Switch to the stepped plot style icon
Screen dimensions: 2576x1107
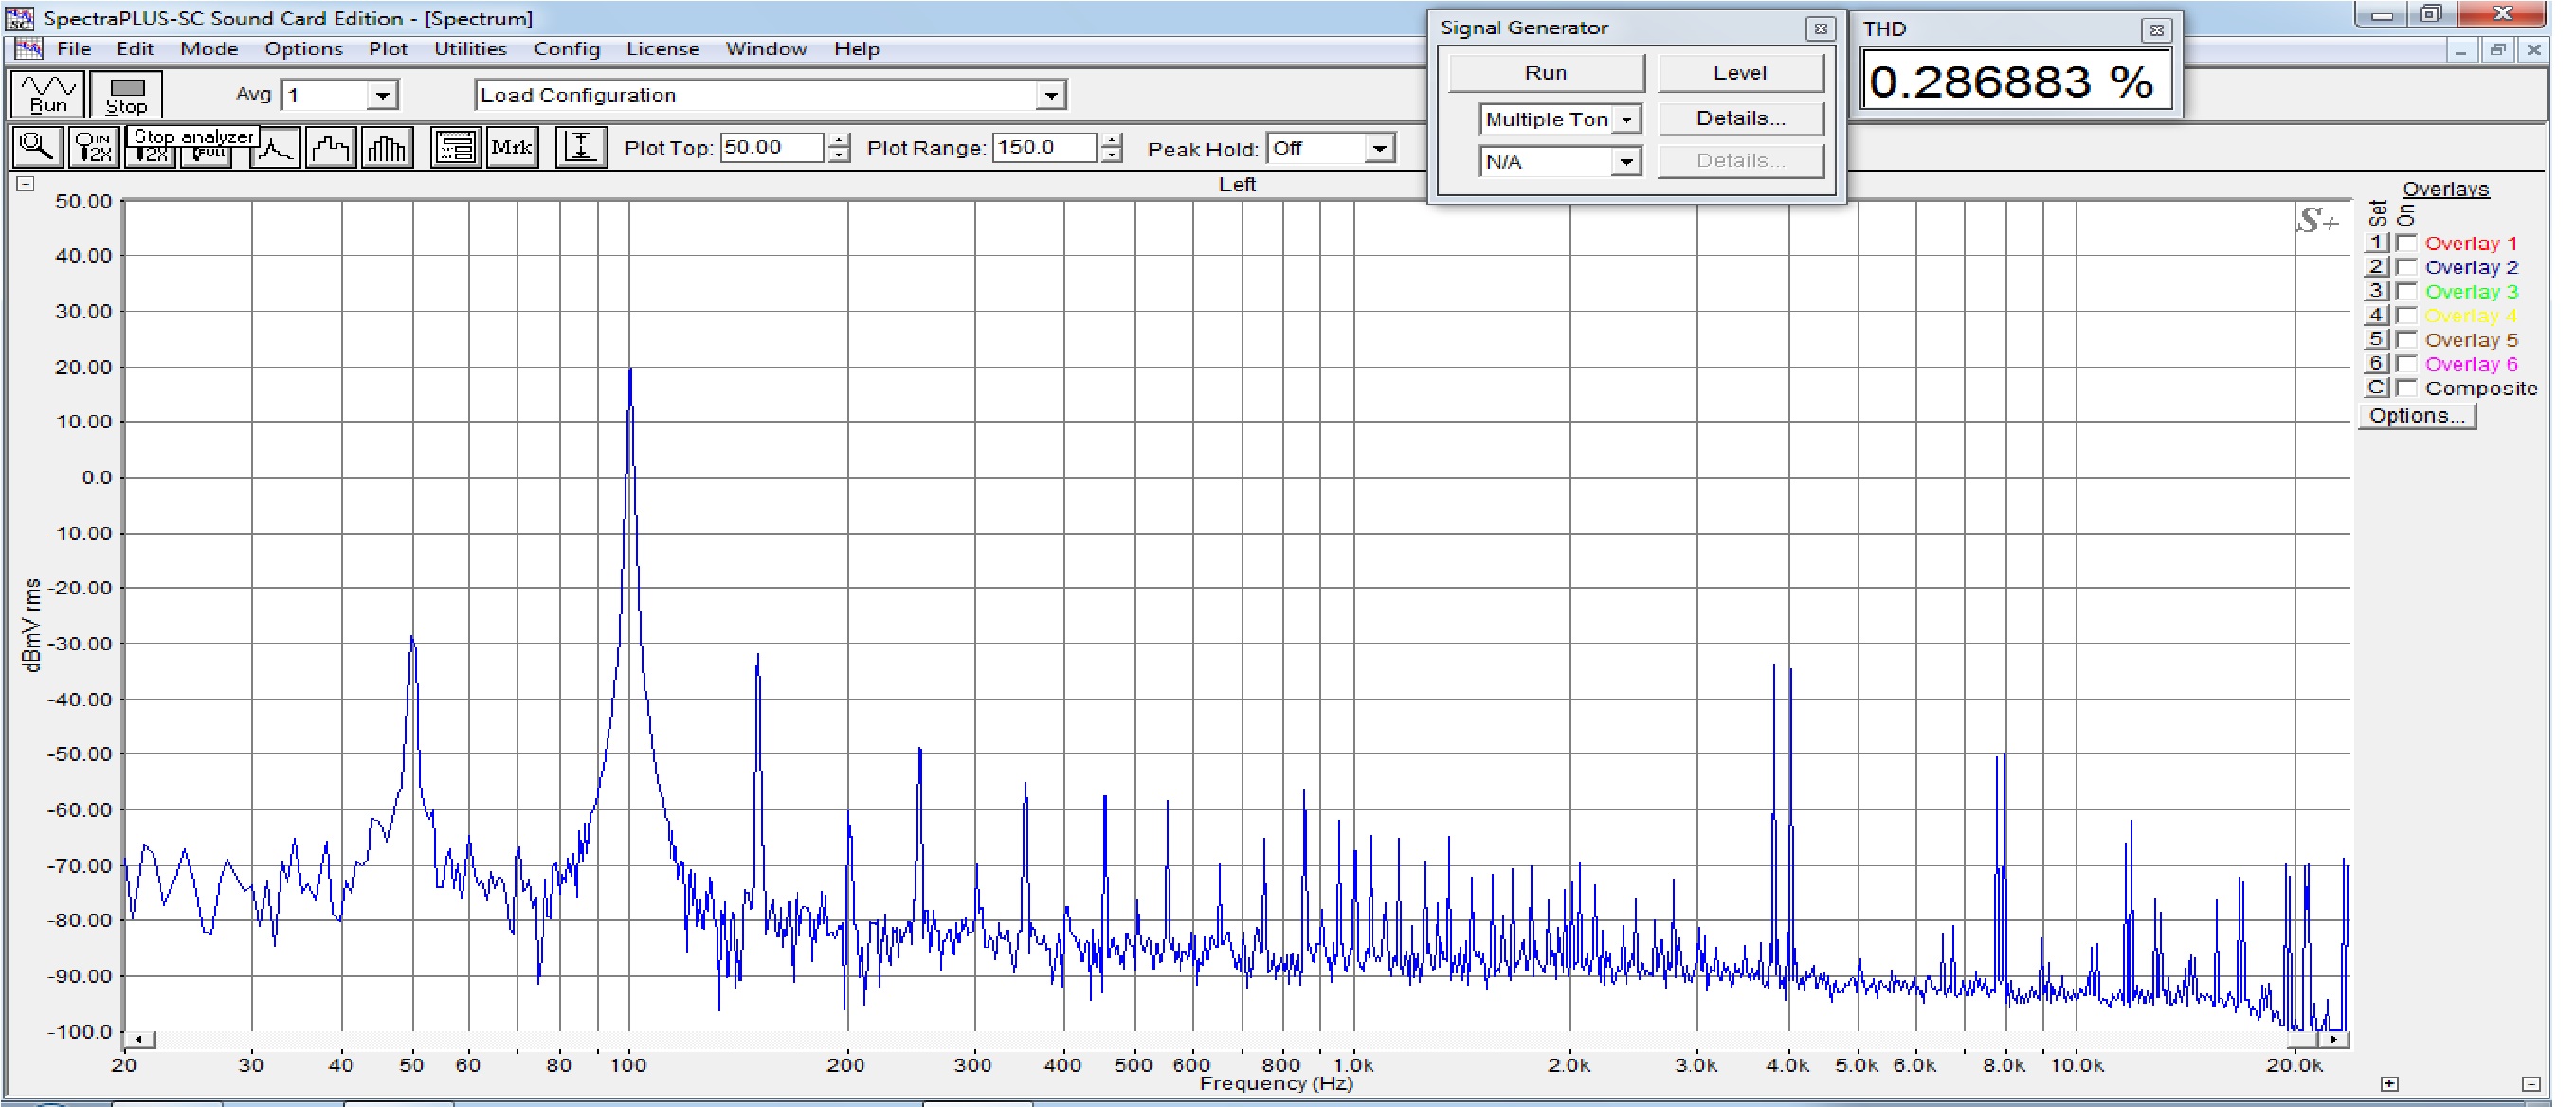coord(331,149)
